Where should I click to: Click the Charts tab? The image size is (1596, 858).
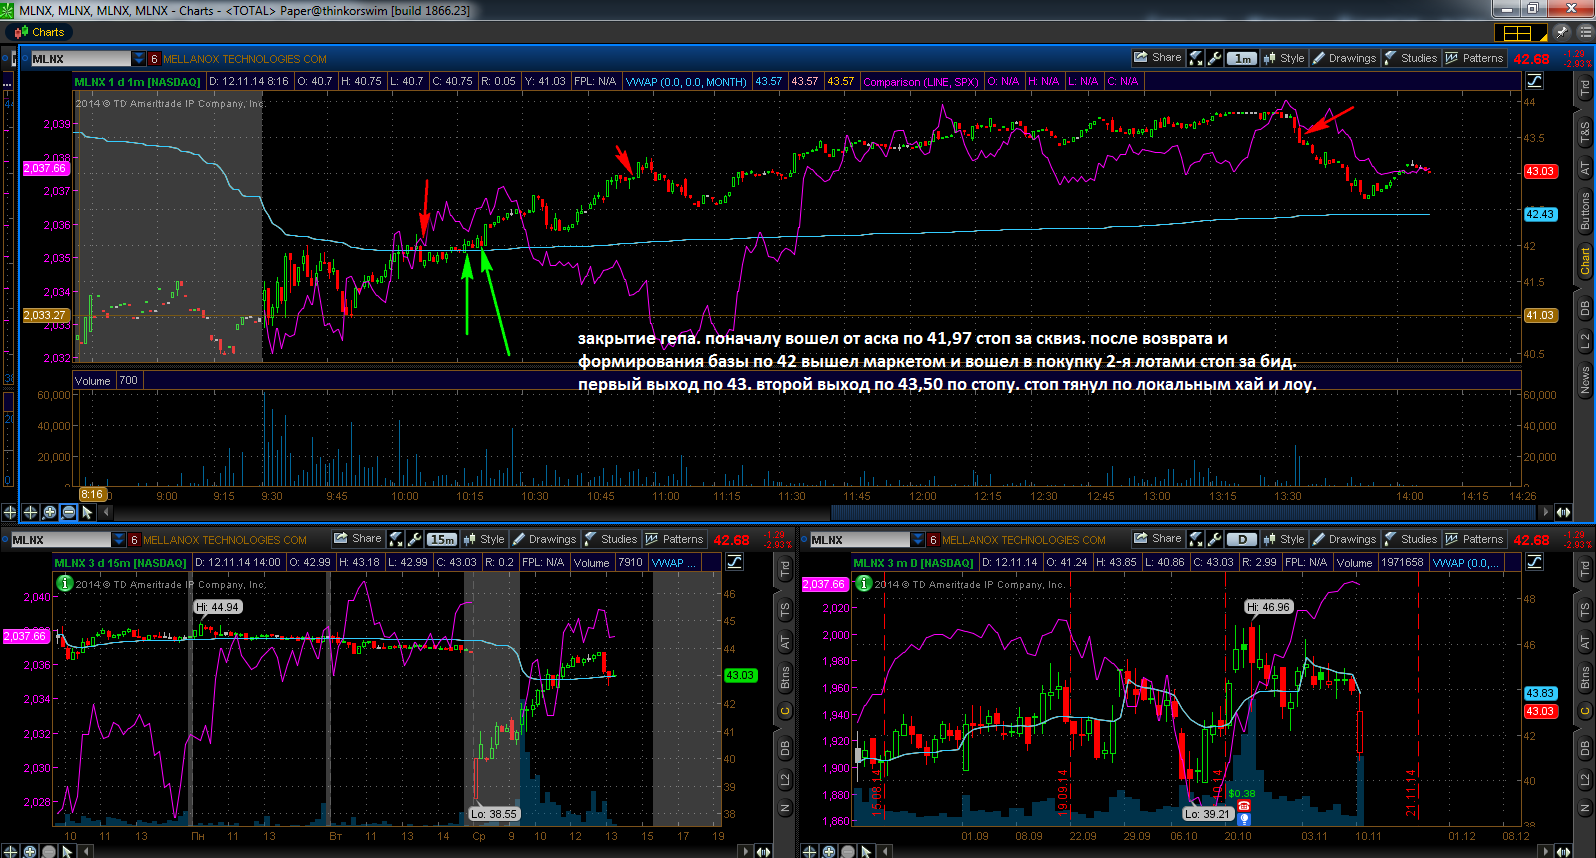(39, 32)
